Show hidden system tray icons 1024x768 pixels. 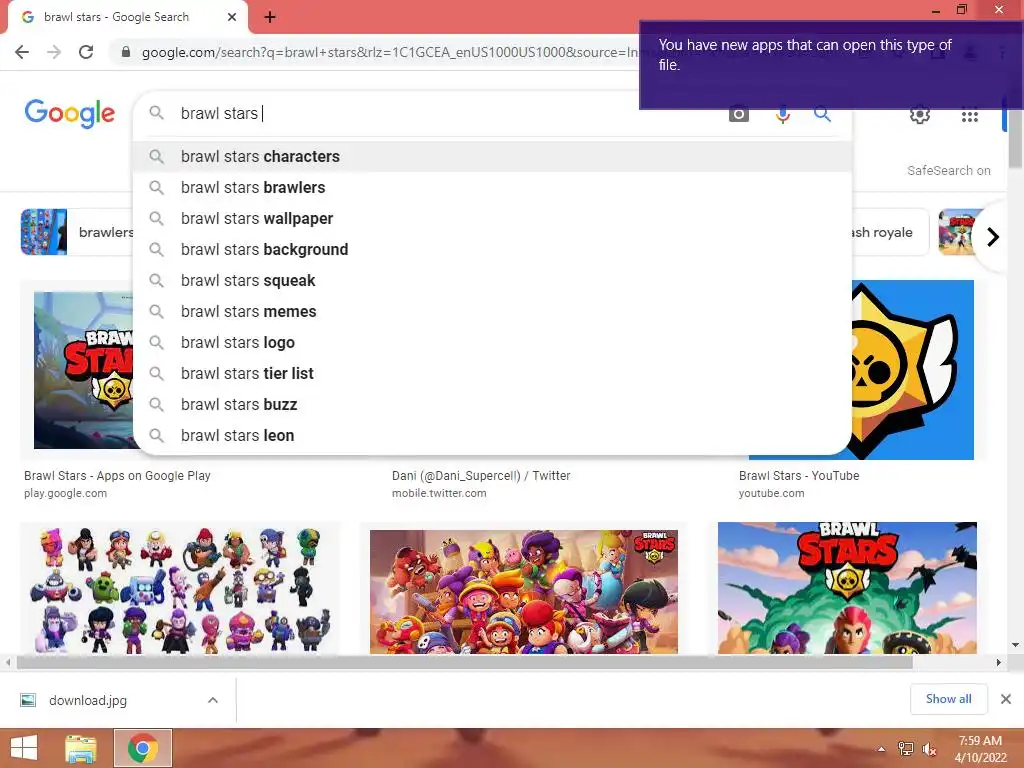882,749
